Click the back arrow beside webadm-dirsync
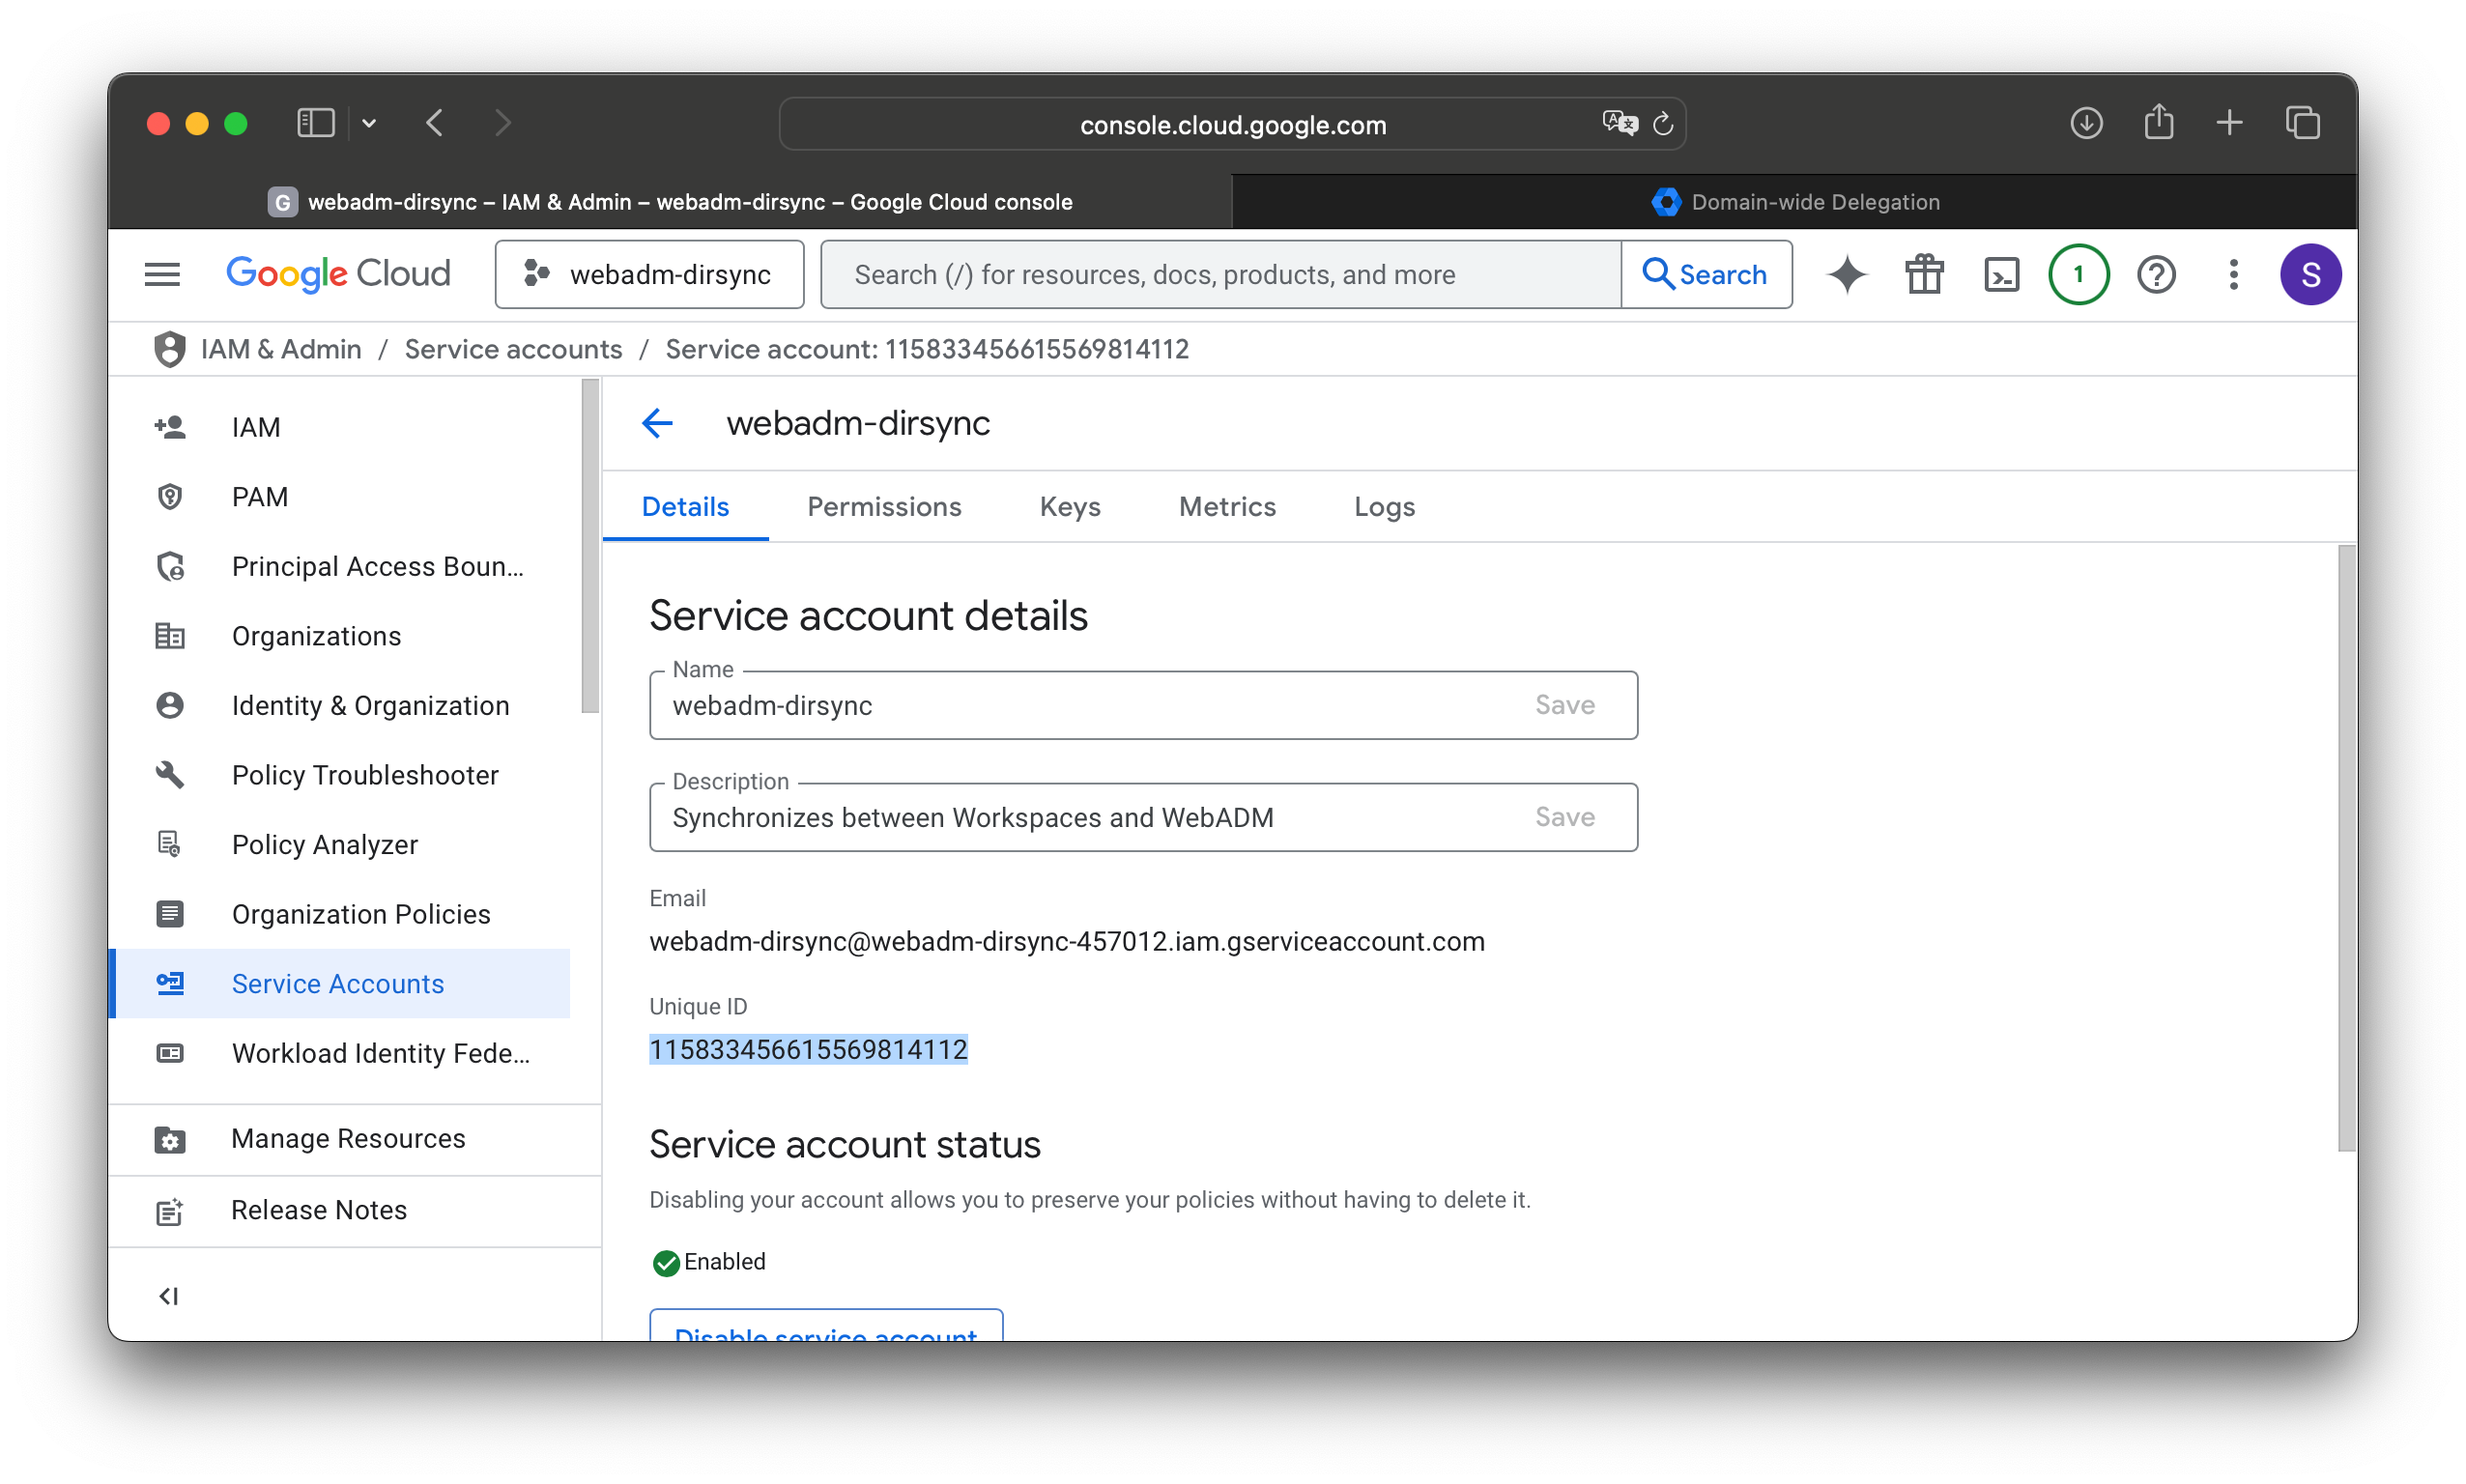Image resolution: width=2466 pixels, height=1484 pixels. click(x=657, y=423)
